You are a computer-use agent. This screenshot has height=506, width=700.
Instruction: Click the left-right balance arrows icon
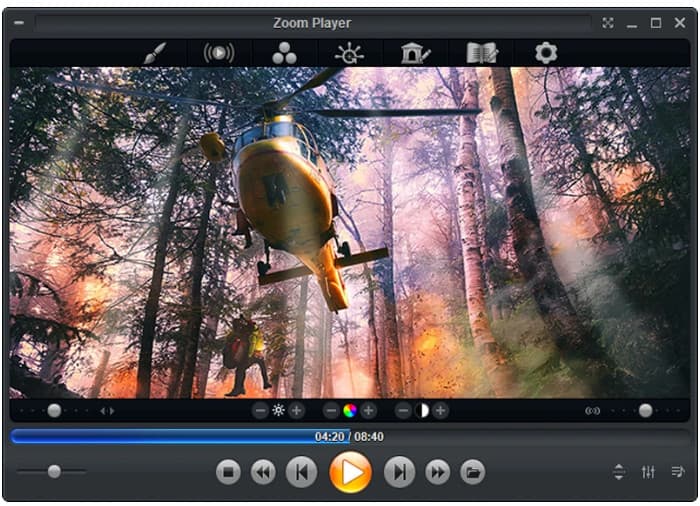[x=107, y=410]
